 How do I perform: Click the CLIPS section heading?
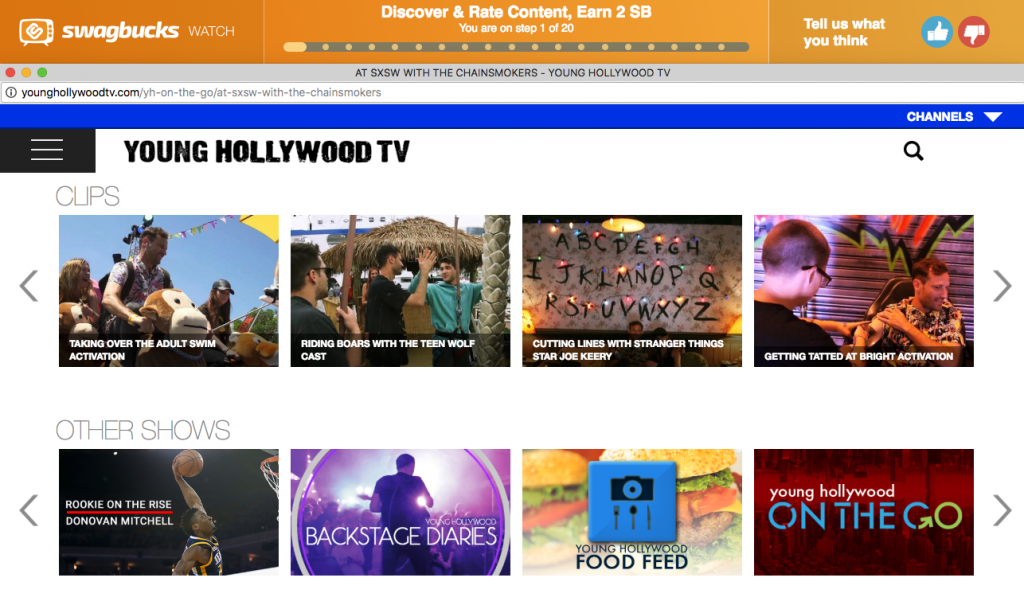pyautogui.click(x=88, y=196)
